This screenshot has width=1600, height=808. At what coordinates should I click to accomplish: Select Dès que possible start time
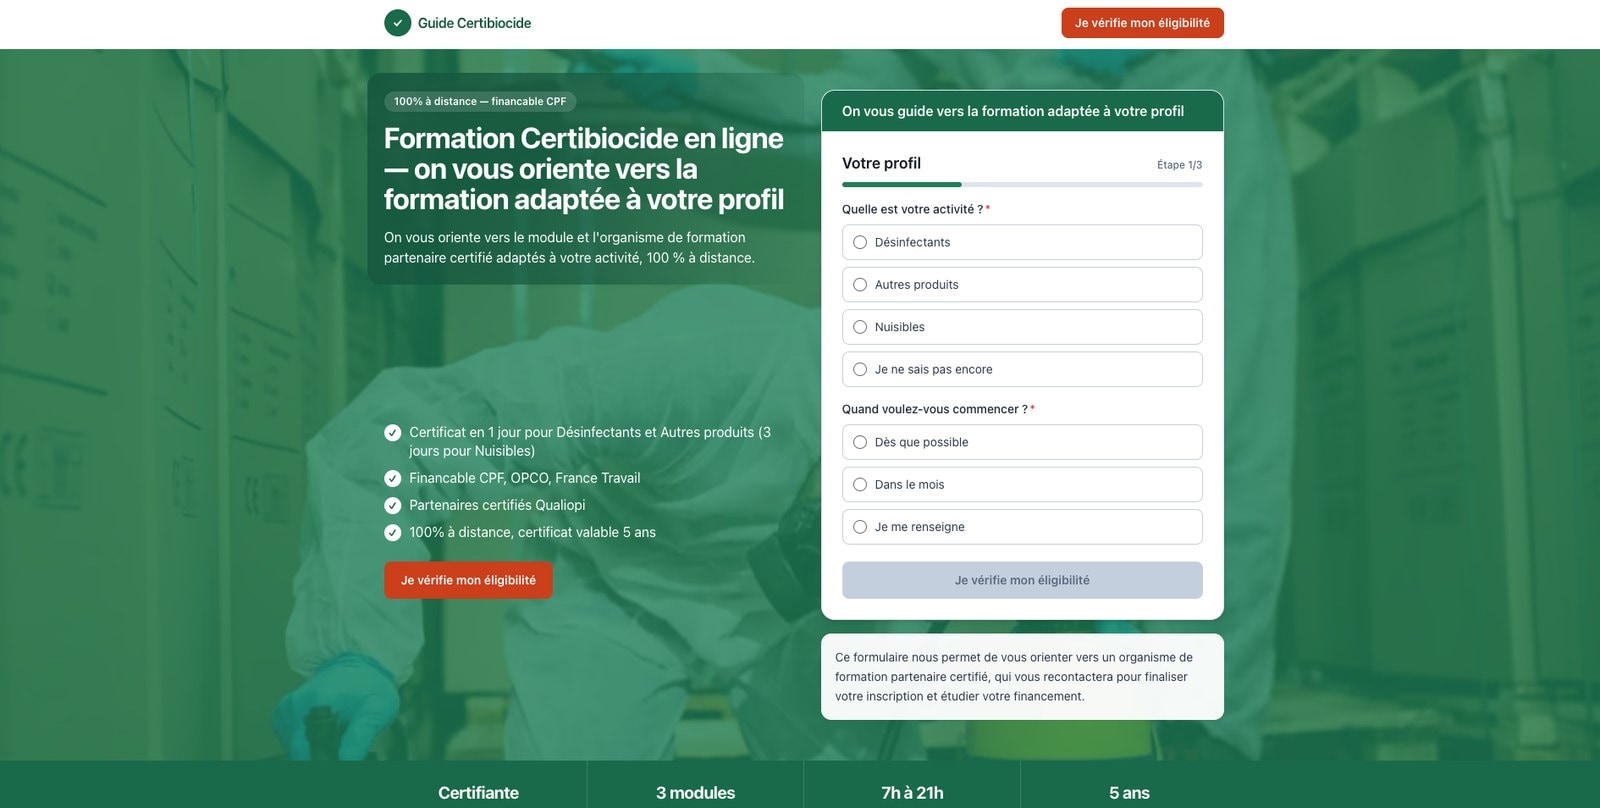click(1022, 442)
